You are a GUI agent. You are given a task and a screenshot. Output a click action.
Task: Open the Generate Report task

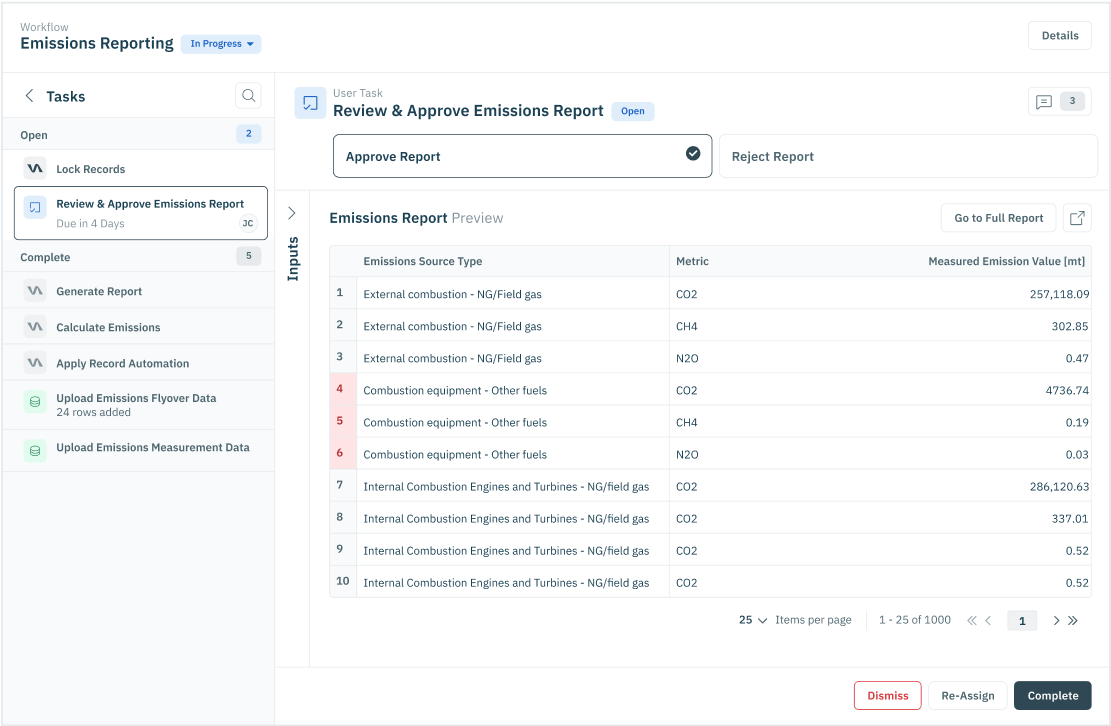tap(139, 291)
